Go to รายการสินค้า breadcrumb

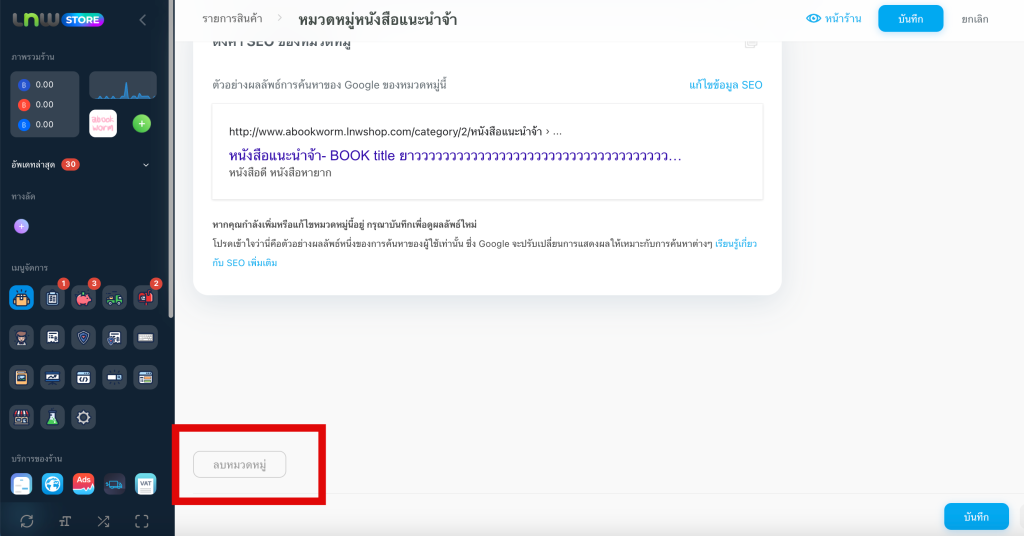[235, 19]
